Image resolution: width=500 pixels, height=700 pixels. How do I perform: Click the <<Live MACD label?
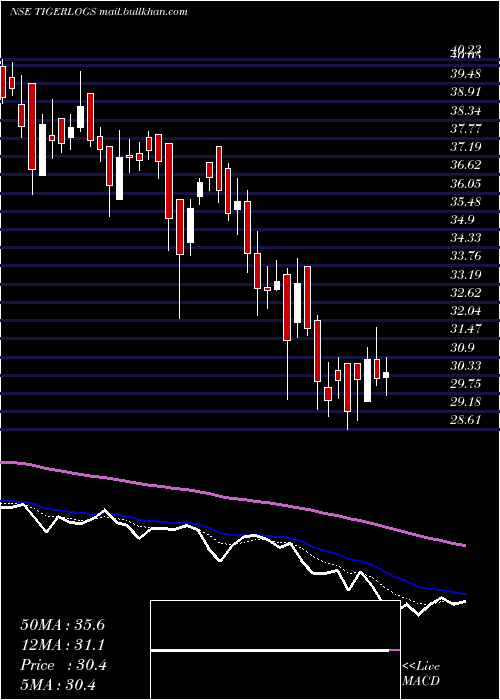421,673
